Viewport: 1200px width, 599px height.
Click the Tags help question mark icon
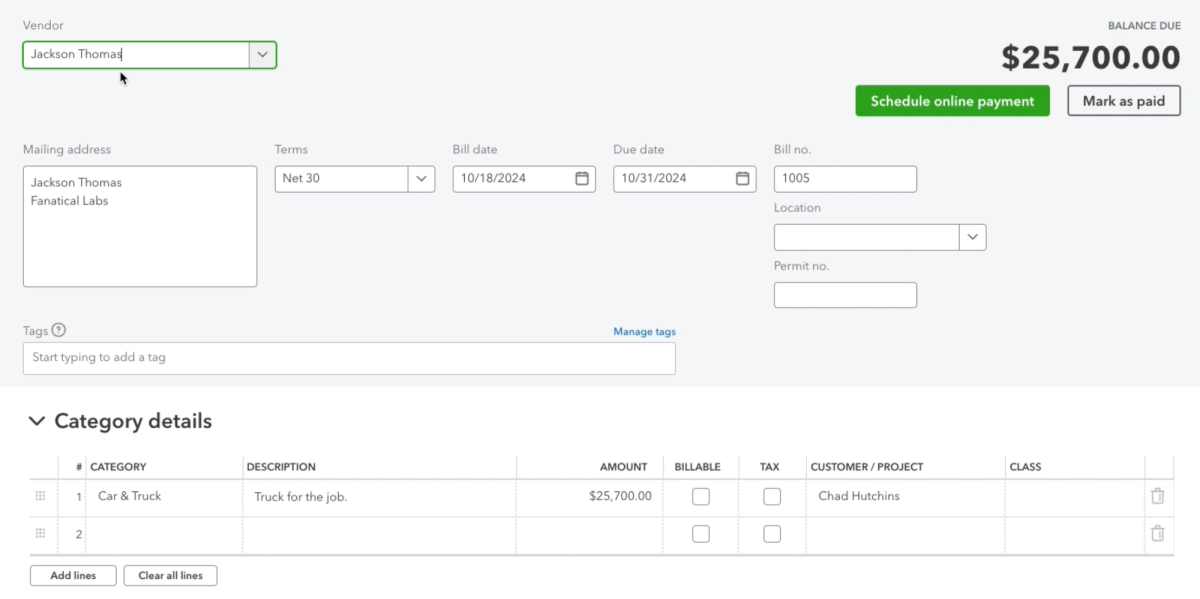pos(59,330)
